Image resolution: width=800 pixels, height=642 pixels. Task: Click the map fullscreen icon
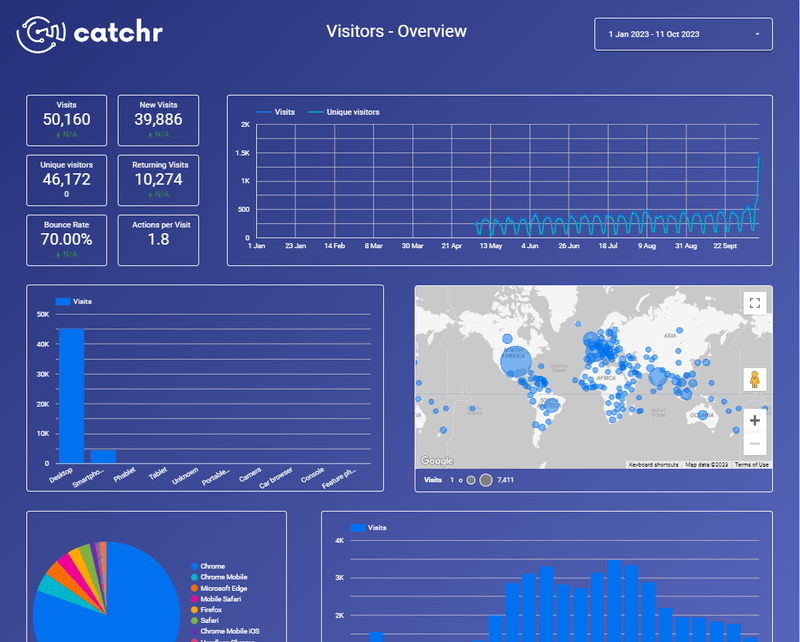(755, 303)
